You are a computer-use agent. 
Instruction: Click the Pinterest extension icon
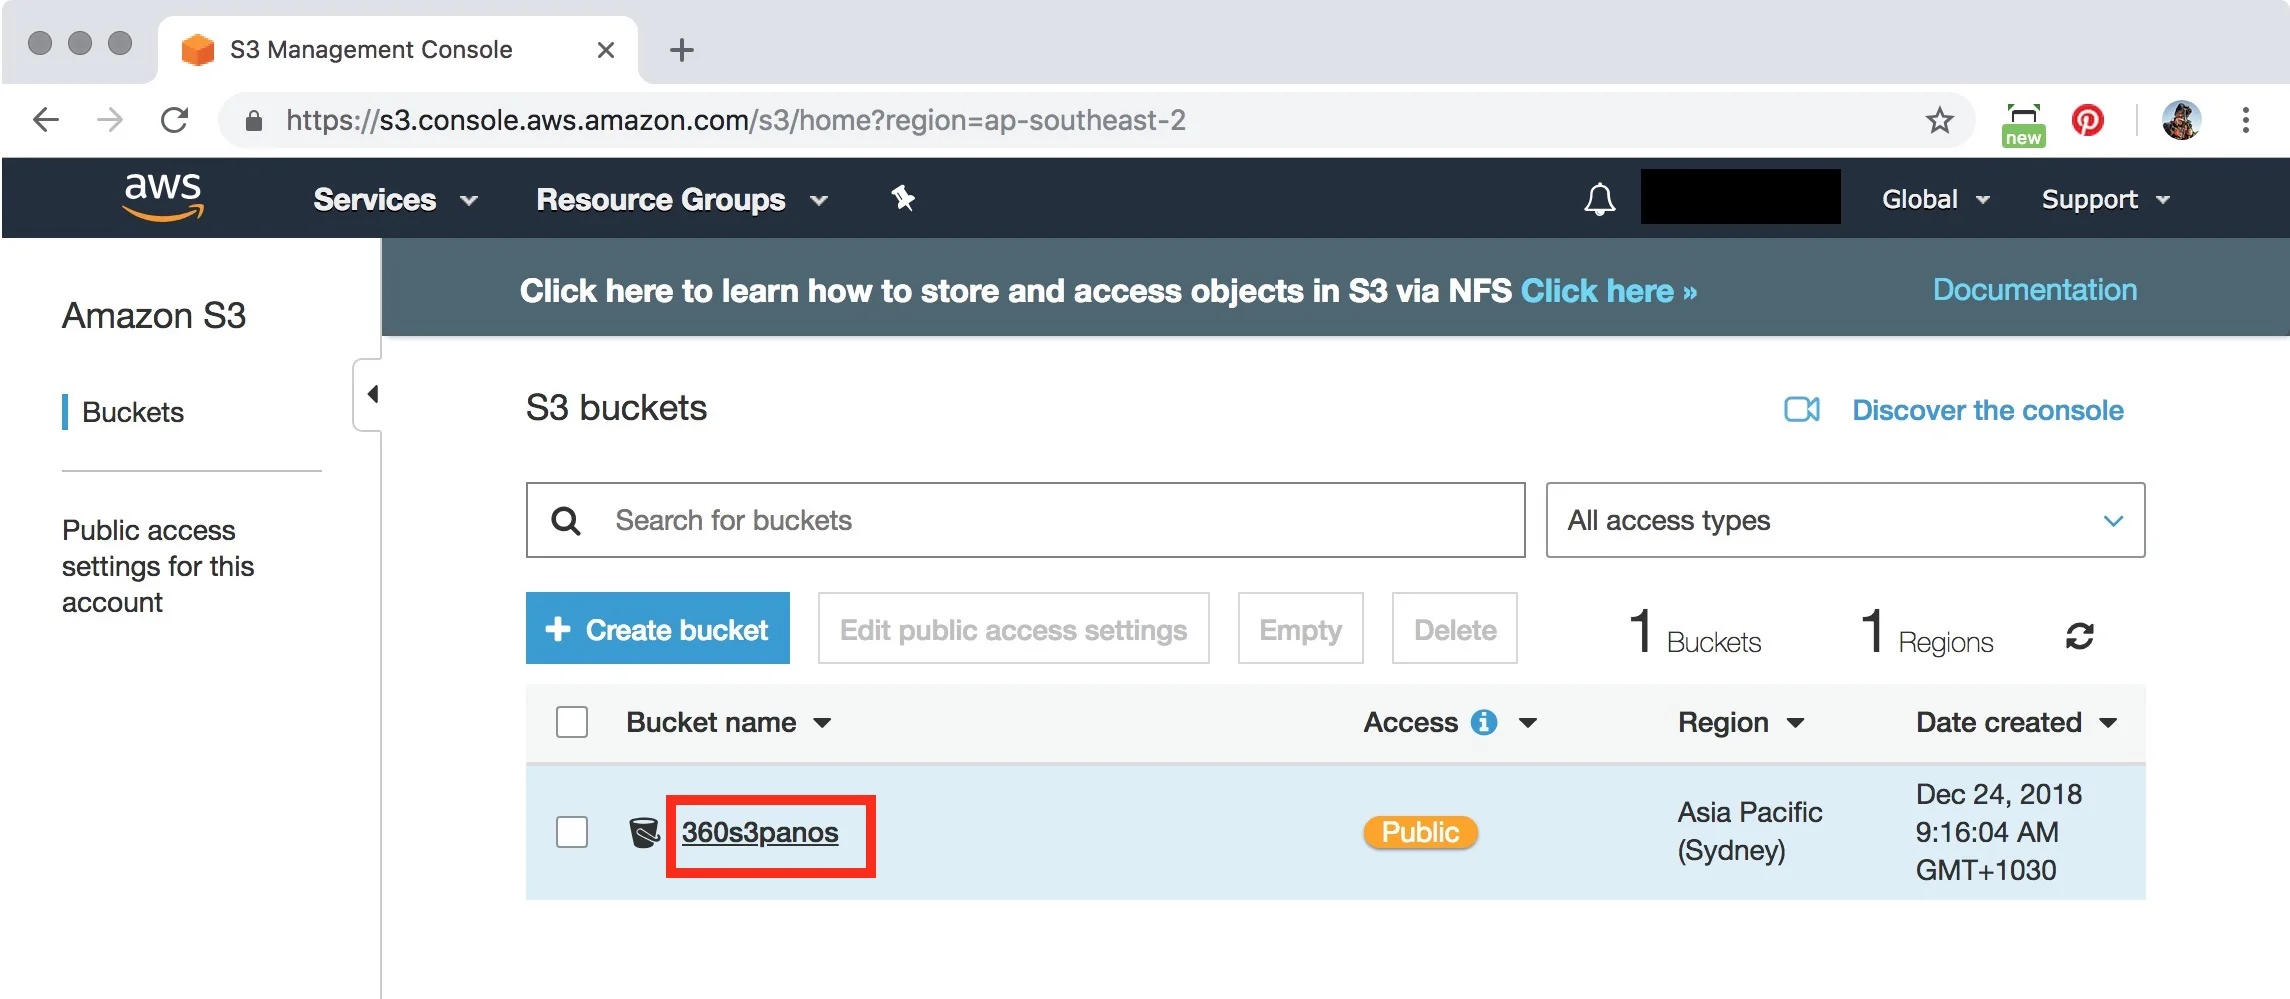2087,120
